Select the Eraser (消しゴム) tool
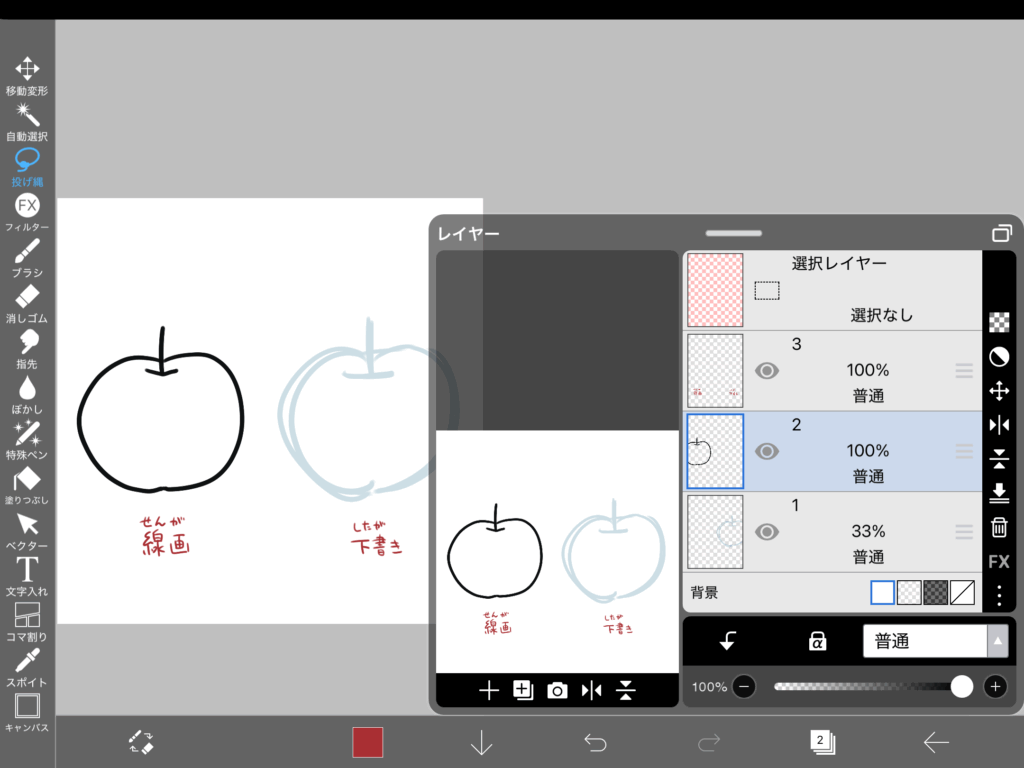The height and width of the screenshot is (768, 1024). point(27,300)
